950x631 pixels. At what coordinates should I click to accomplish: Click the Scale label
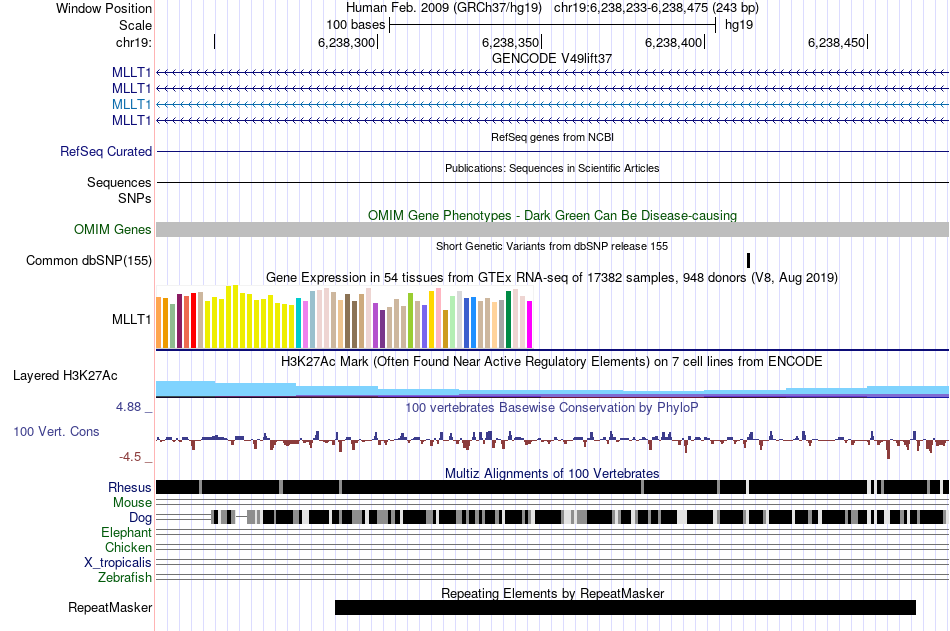coord(135,25)
